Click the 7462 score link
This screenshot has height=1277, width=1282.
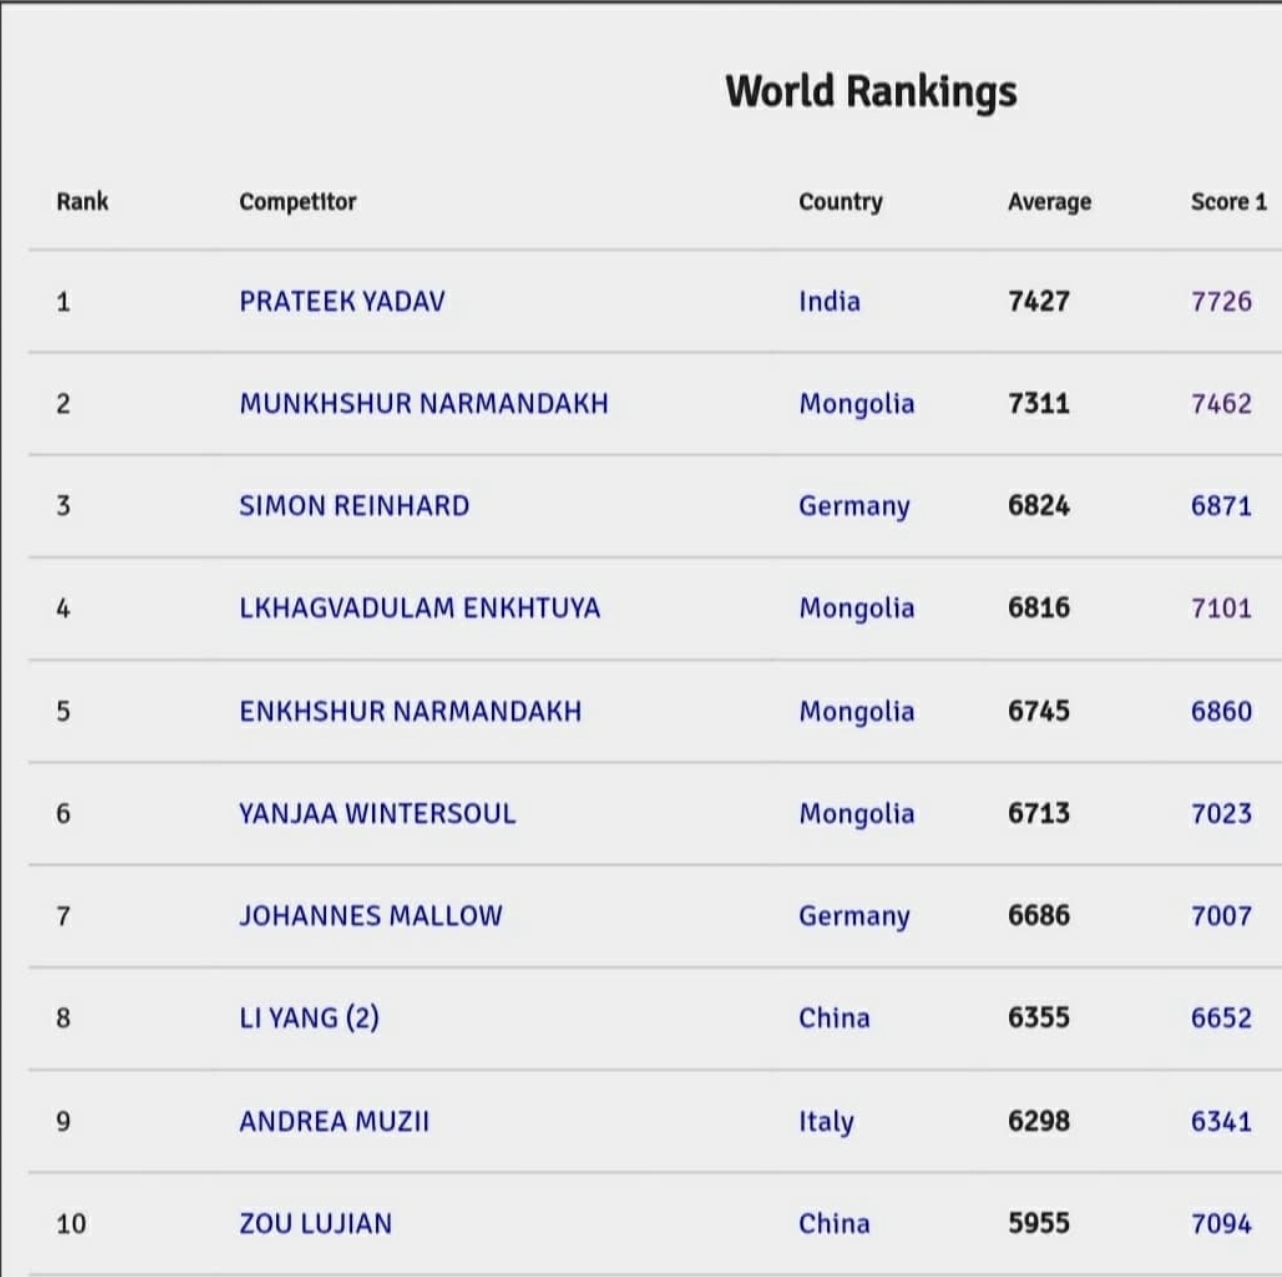[1221, 403]
